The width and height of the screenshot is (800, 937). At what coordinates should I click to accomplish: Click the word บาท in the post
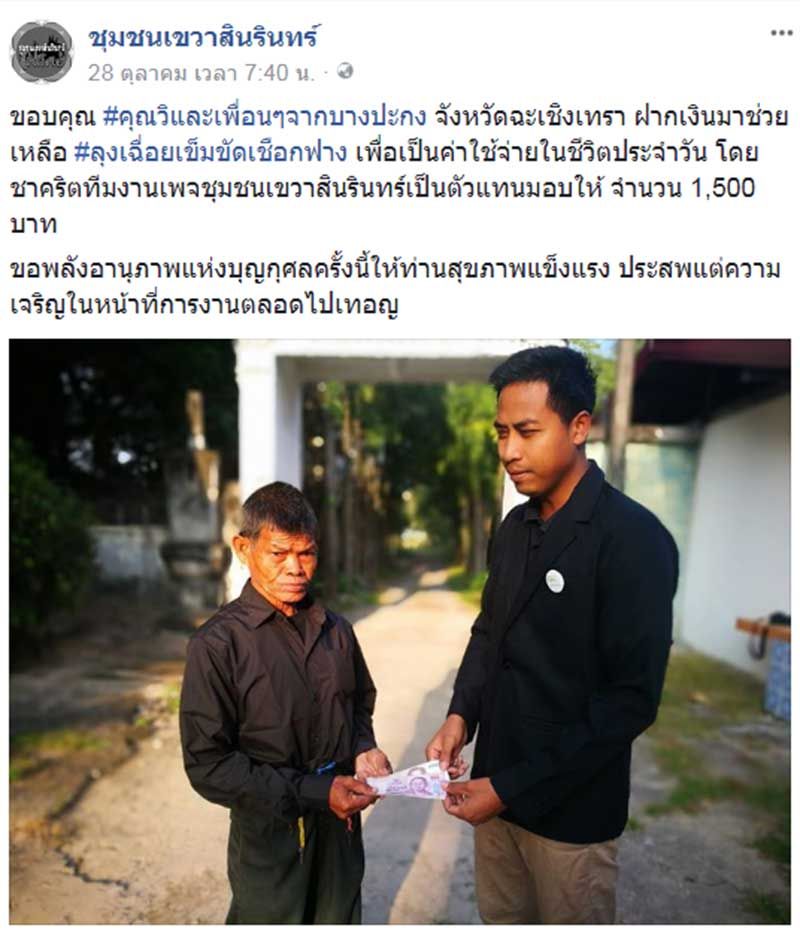(x=33, y=224)
